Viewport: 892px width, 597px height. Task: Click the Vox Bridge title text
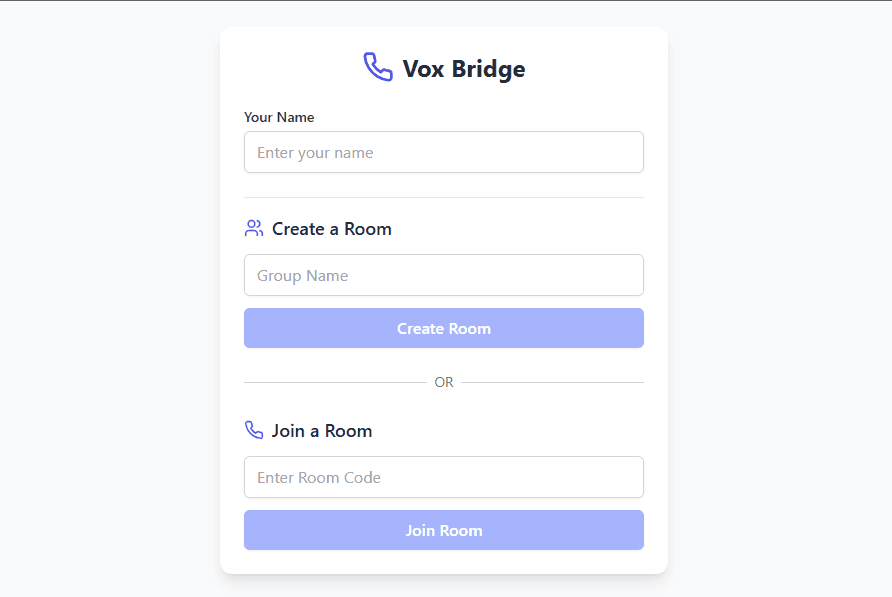point(463,69)
